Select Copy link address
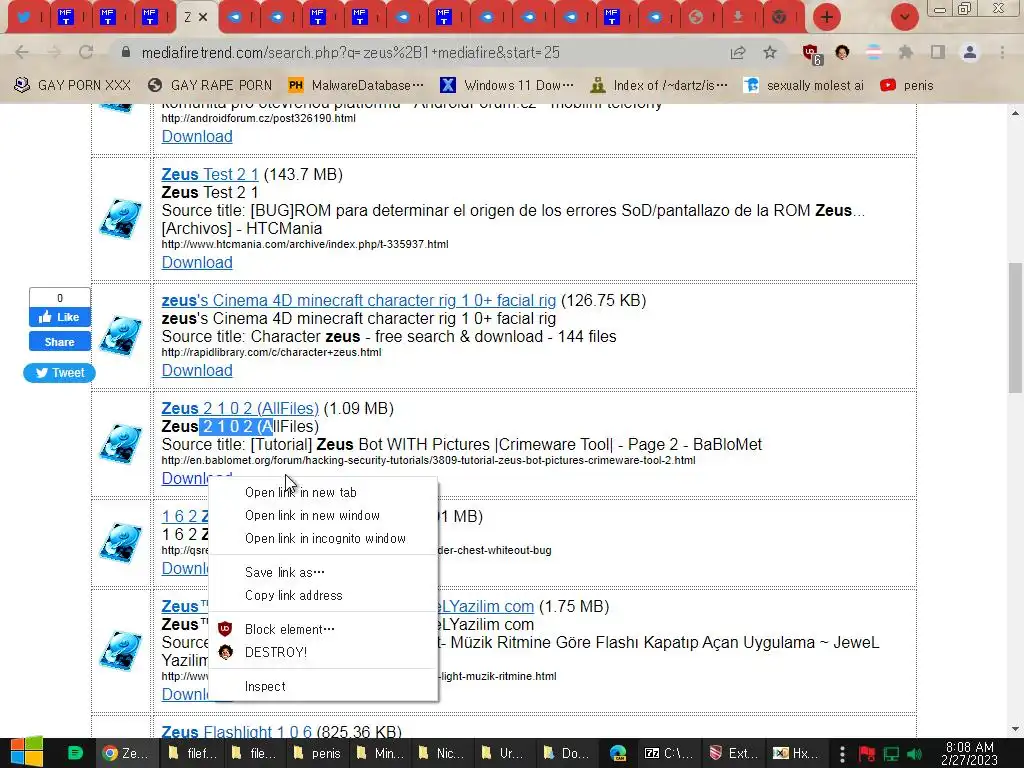This screenshot has height=768, width=1024. [323, 595]
